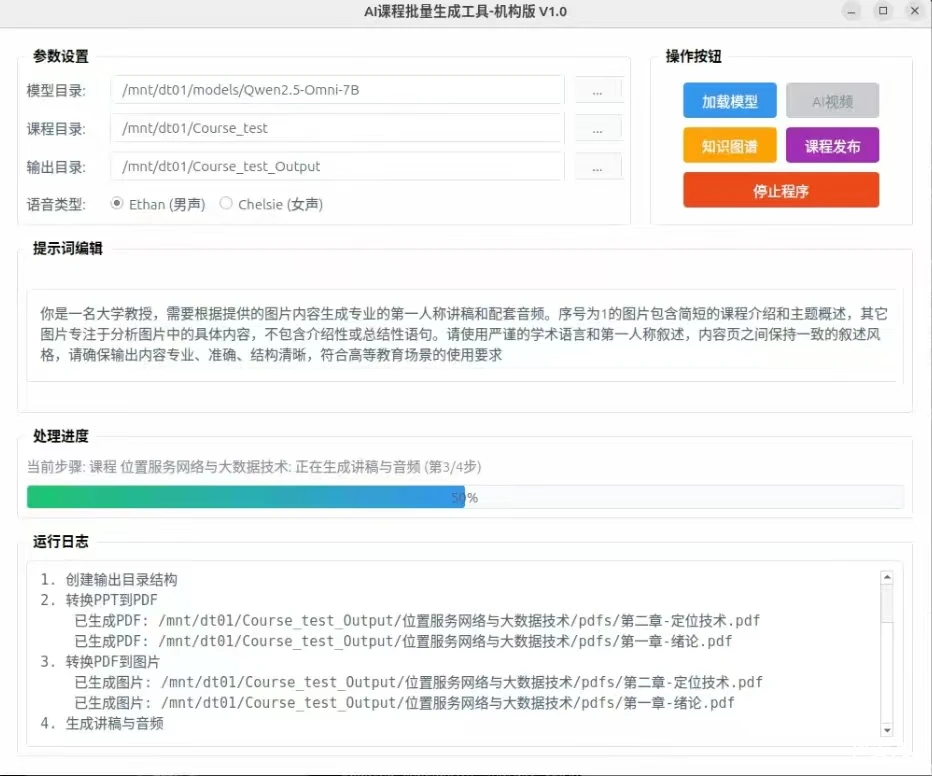Click the 操作按钮 section heading

[x=694, y=56]
